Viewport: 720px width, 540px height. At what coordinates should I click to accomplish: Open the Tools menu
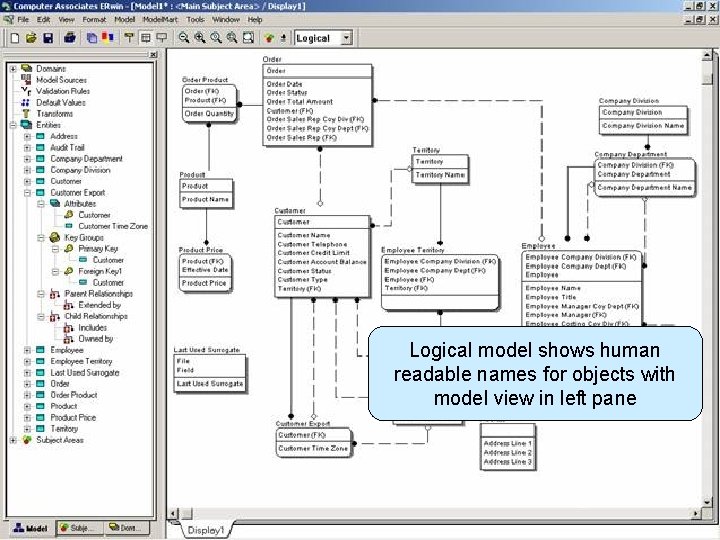point(195,19)
